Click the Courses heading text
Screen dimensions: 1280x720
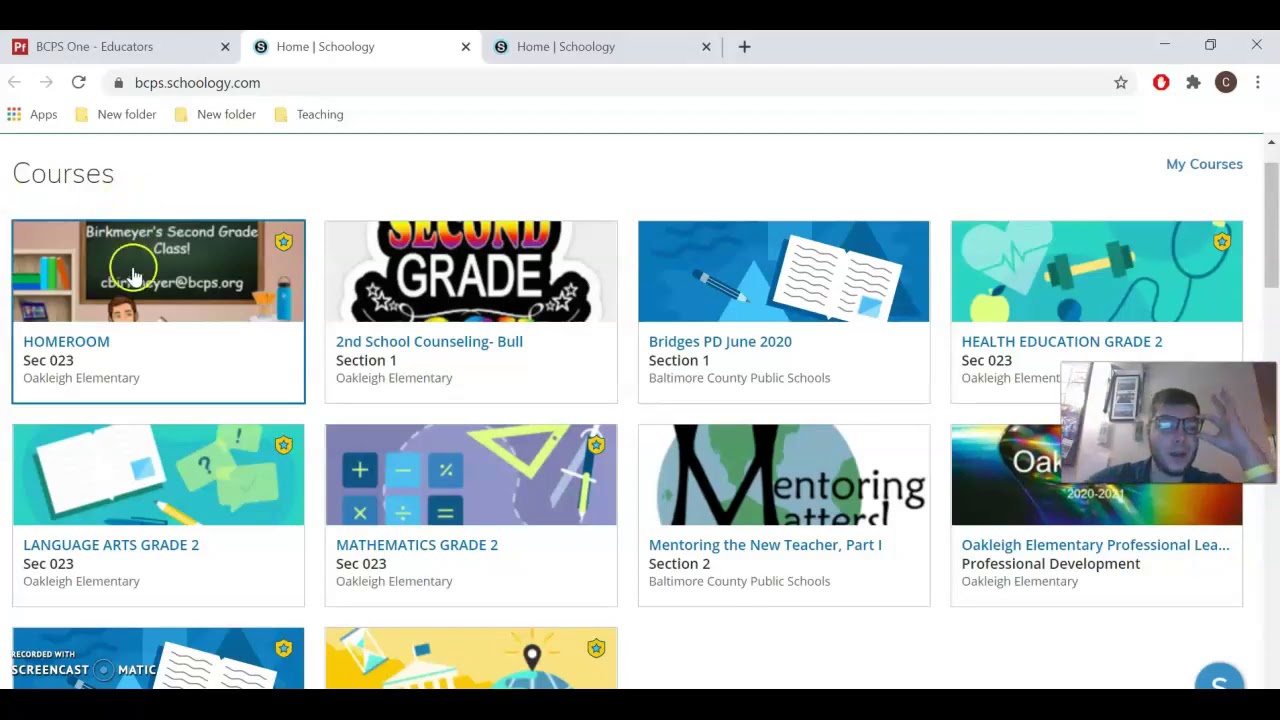click(63, 173)
